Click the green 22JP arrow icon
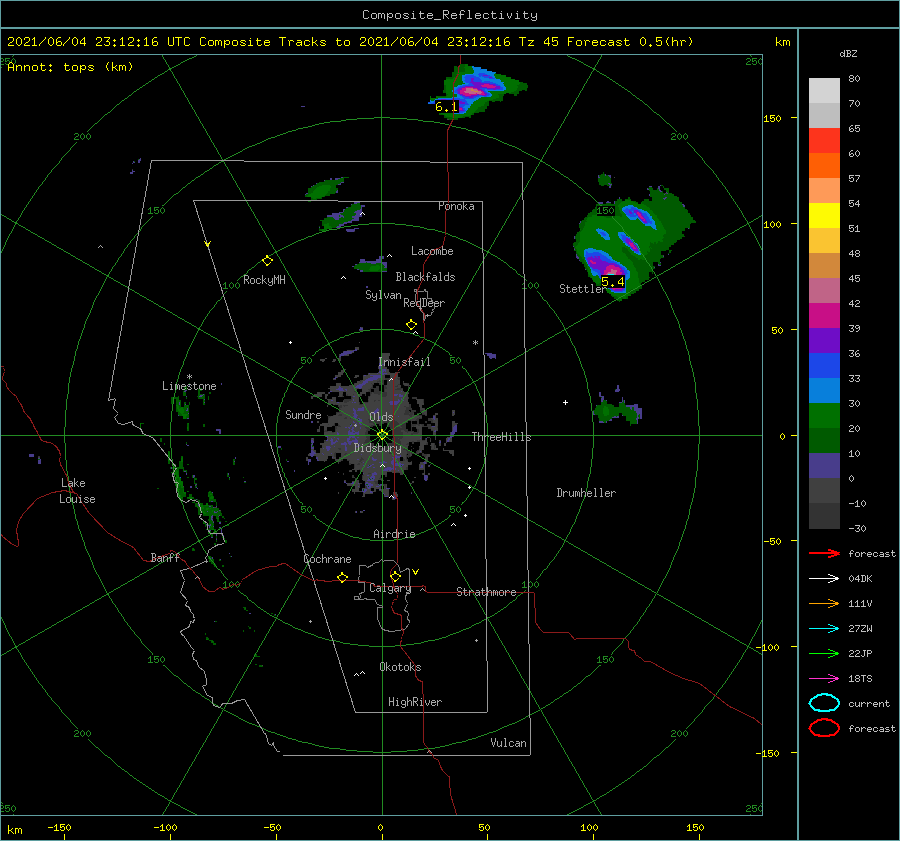Image resolution: width=900 pixels, height=841 pixels. 824,653
